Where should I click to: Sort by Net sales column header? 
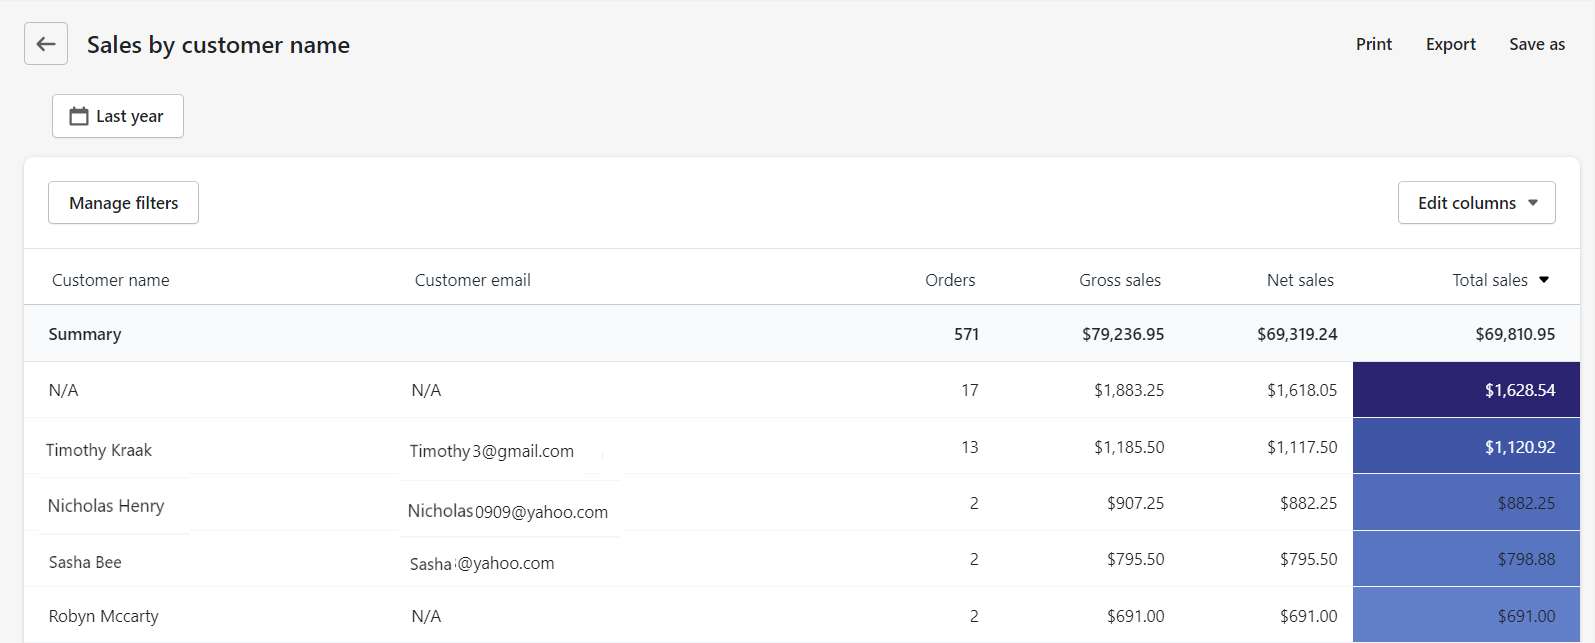pyautogui.click(x=1300, y=280)
